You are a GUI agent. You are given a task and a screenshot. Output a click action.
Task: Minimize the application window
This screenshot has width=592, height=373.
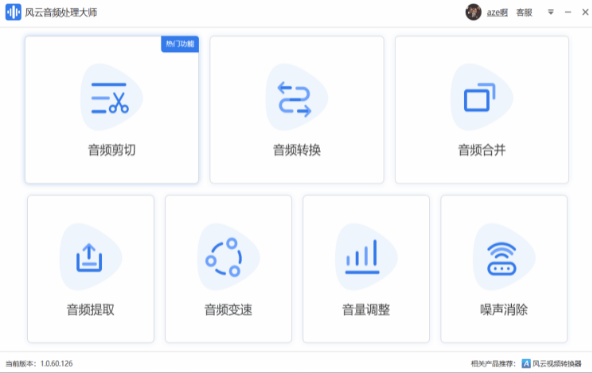tap(568, 12)
